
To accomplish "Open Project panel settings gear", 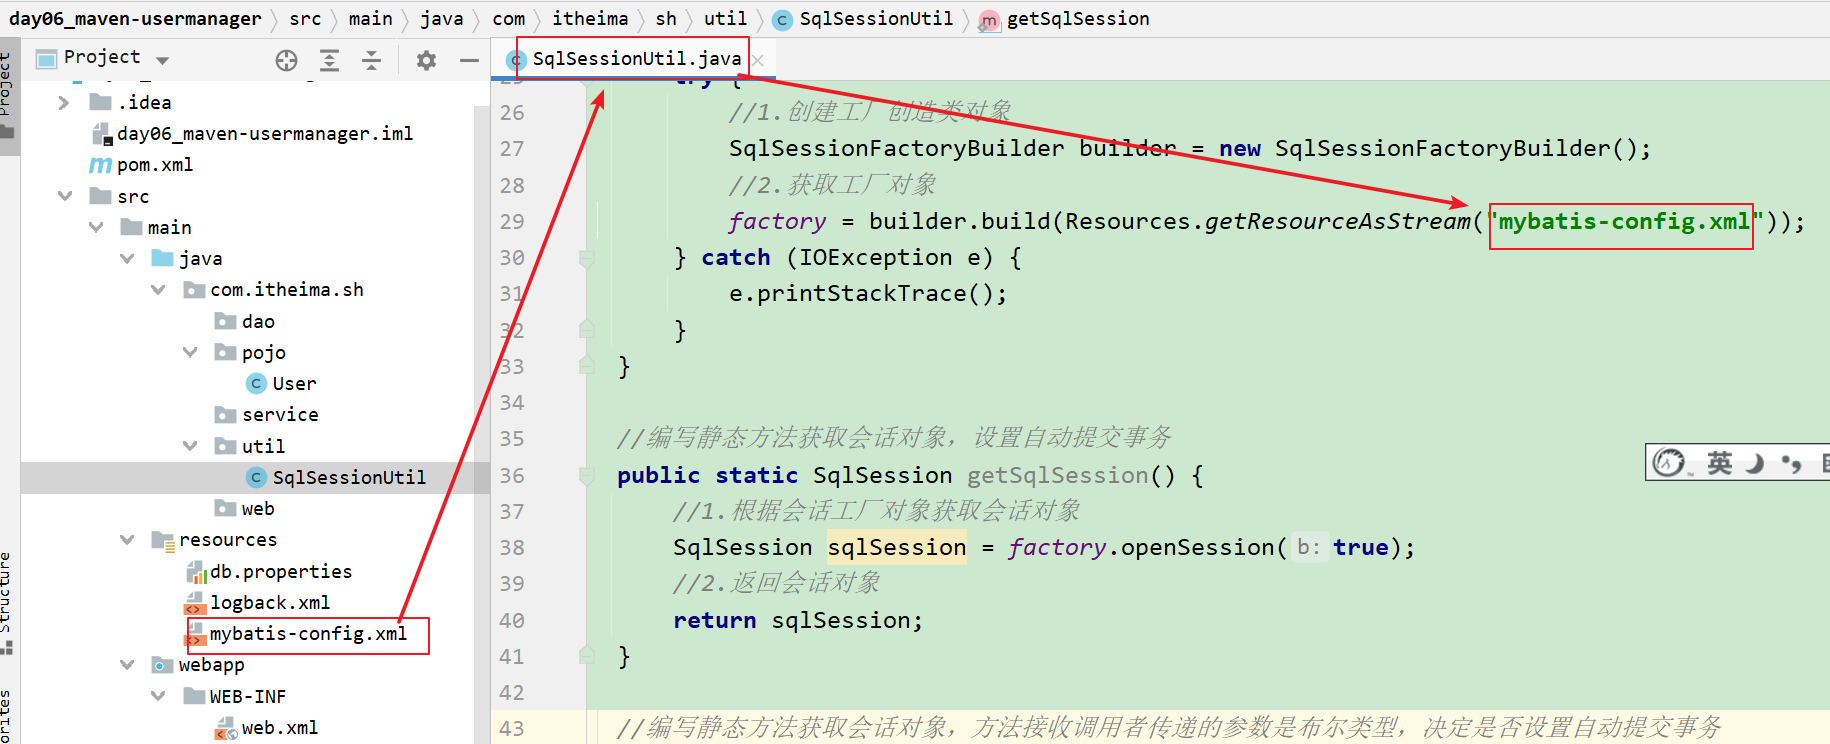I will pos(426,61).
